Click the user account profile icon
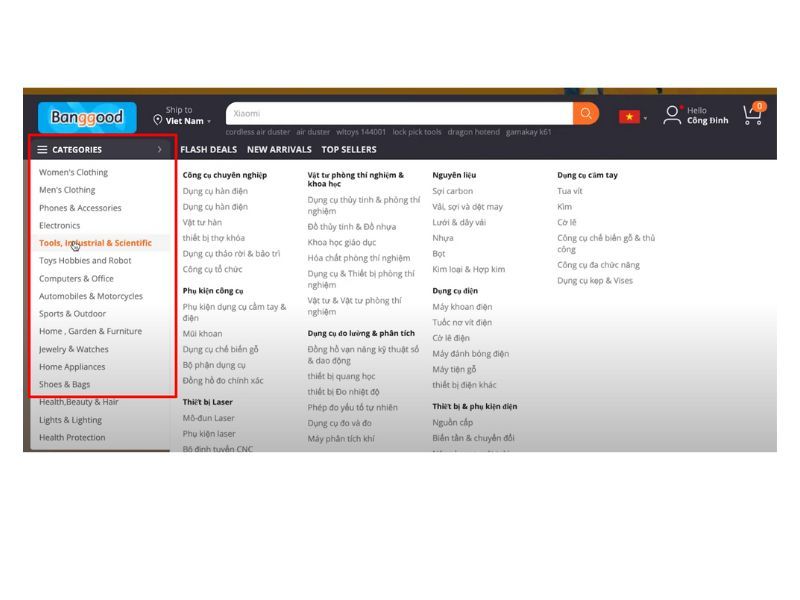Image resolution: width=800 pixels, height=600 pixels. pos(673,115)
